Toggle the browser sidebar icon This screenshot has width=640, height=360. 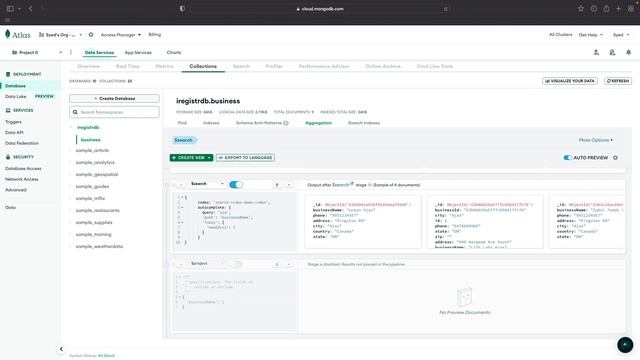coord(10,9)
